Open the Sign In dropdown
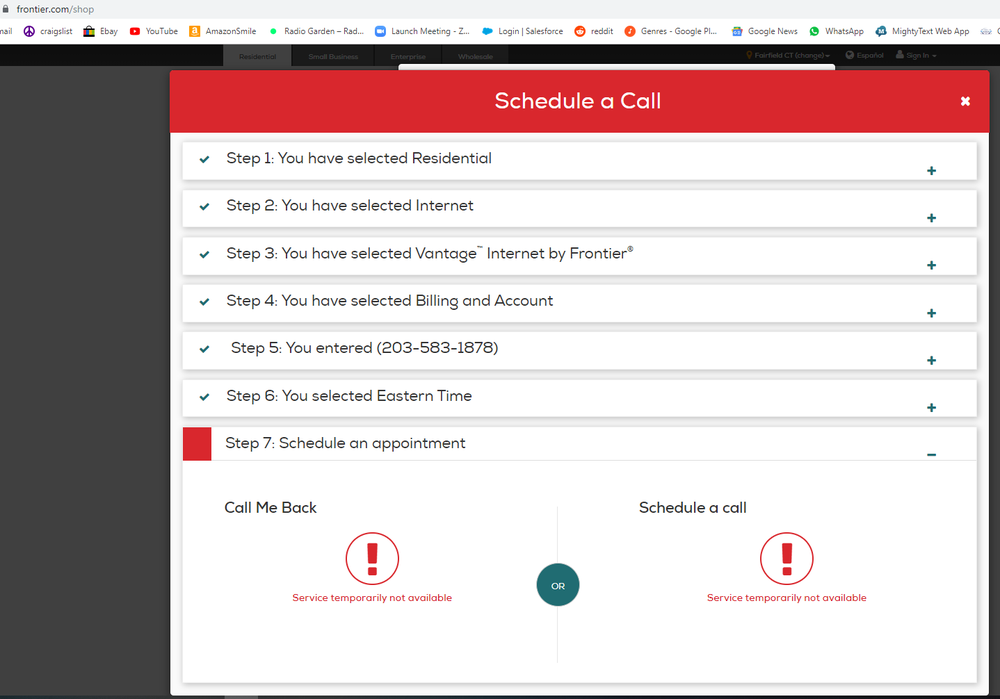This screenshot has width=1000, height=699. [x=916, y=55]
